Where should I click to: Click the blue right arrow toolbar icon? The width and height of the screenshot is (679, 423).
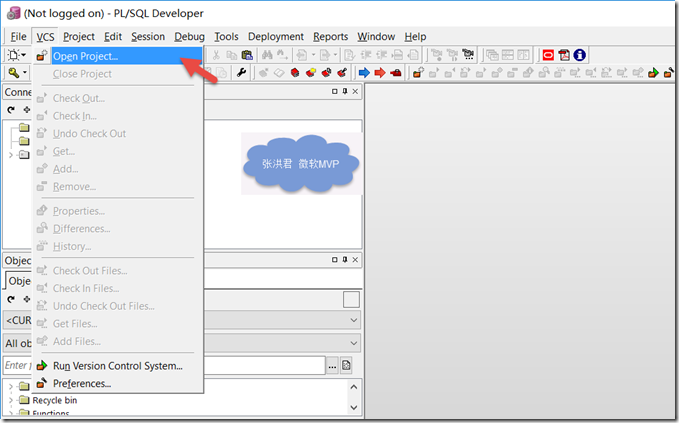(x=364, y=73)
